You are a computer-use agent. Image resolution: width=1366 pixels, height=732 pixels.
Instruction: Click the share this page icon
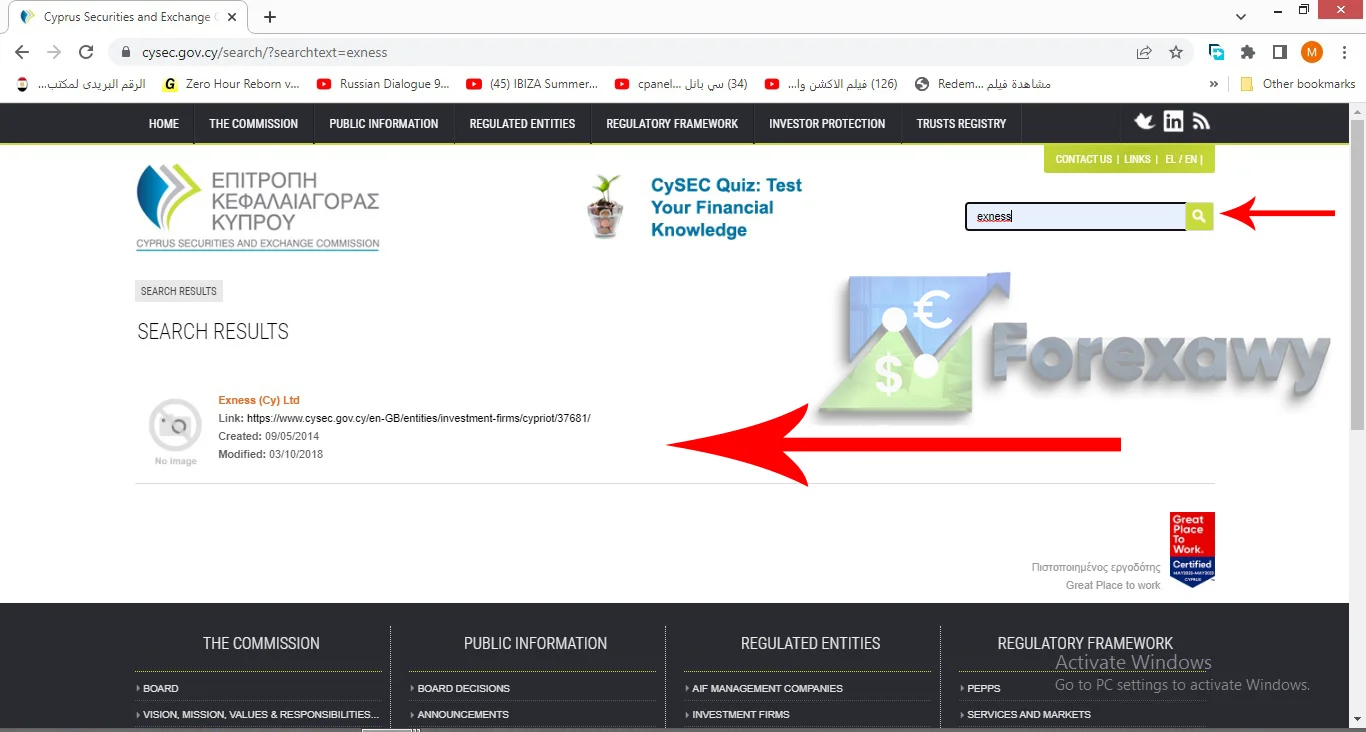[1144, 52]
